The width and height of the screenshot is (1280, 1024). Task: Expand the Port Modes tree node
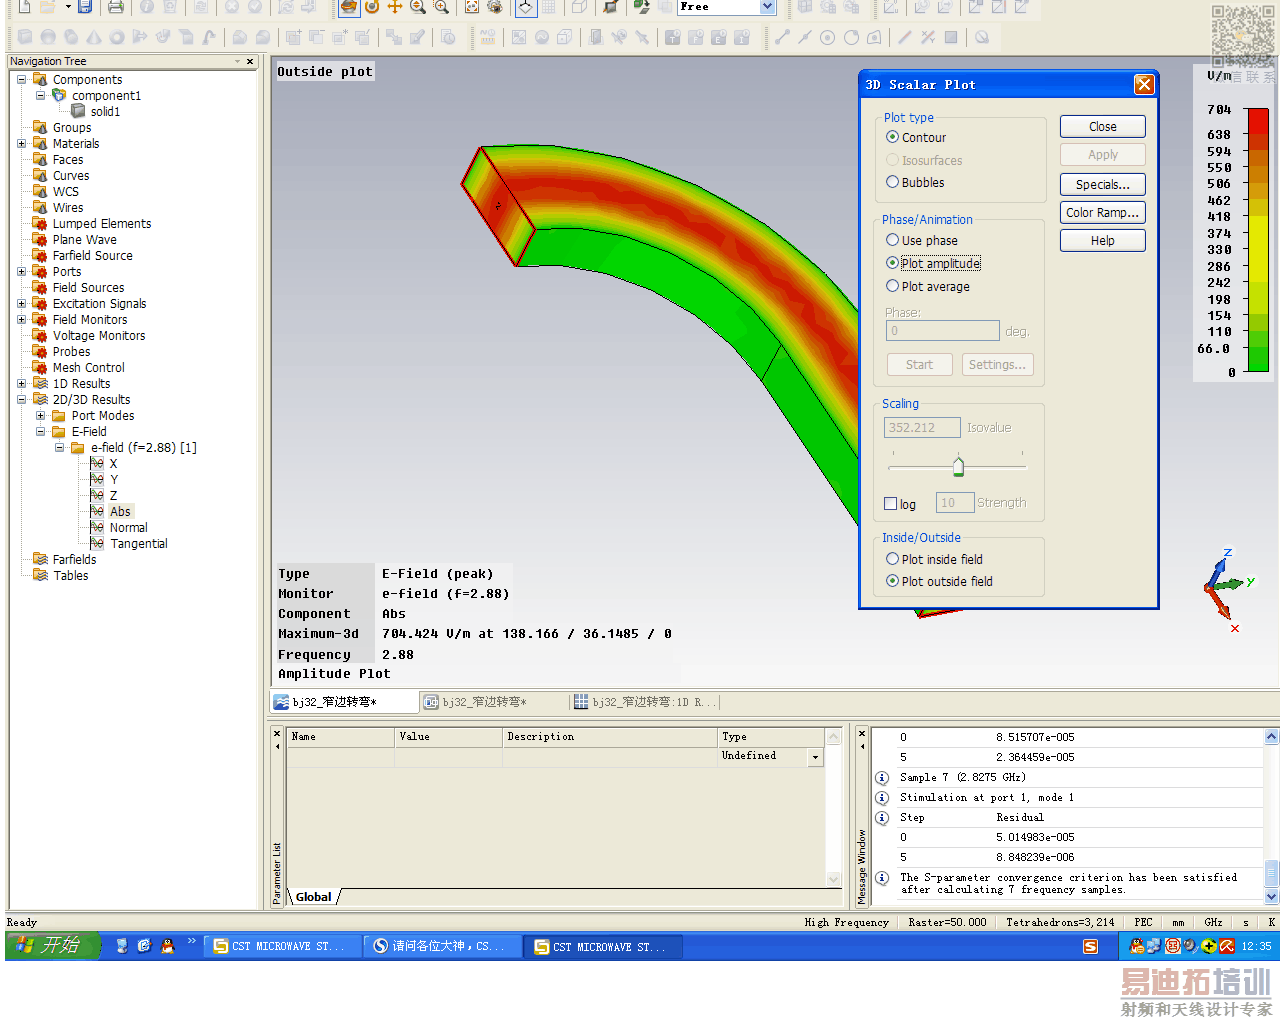40,415
